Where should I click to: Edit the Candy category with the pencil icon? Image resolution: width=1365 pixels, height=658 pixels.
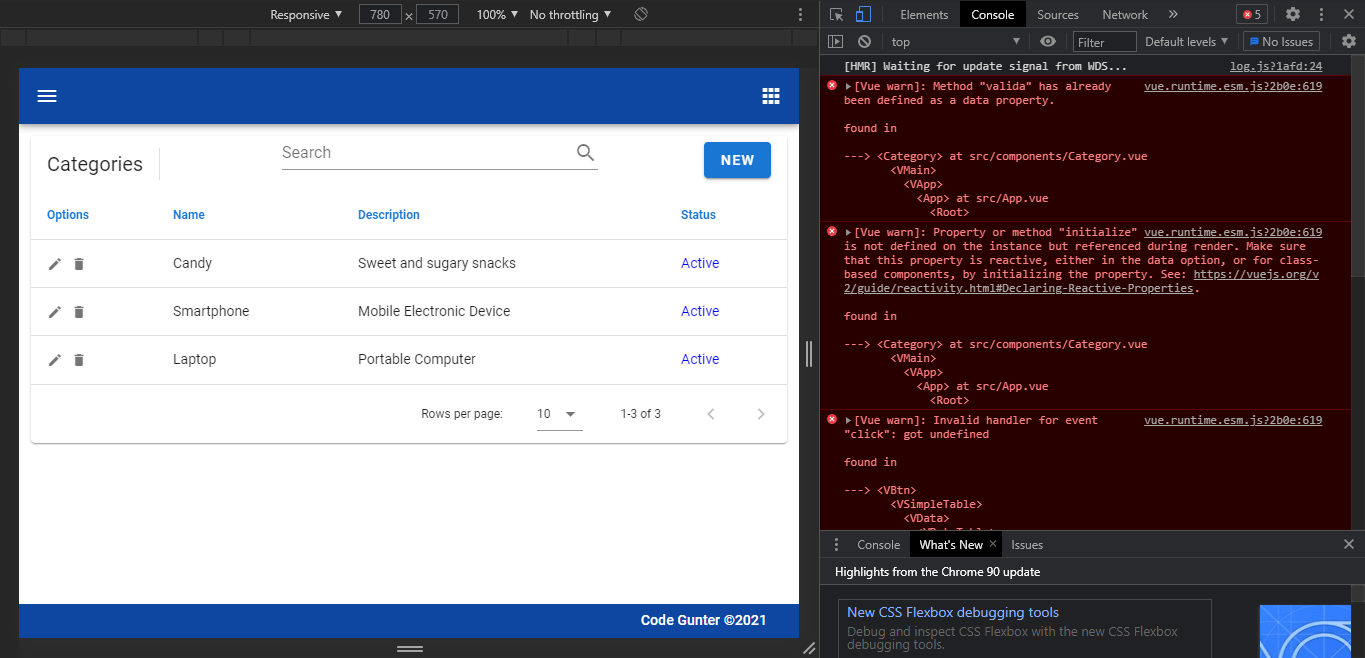(x=55, y=263)
